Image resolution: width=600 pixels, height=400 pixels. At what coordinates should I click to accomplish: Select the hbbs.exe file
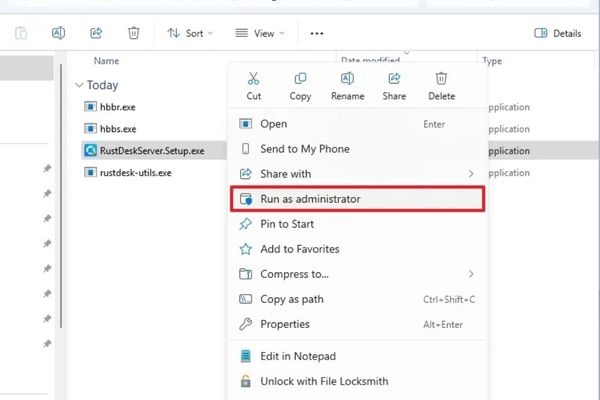pos(118,129)
